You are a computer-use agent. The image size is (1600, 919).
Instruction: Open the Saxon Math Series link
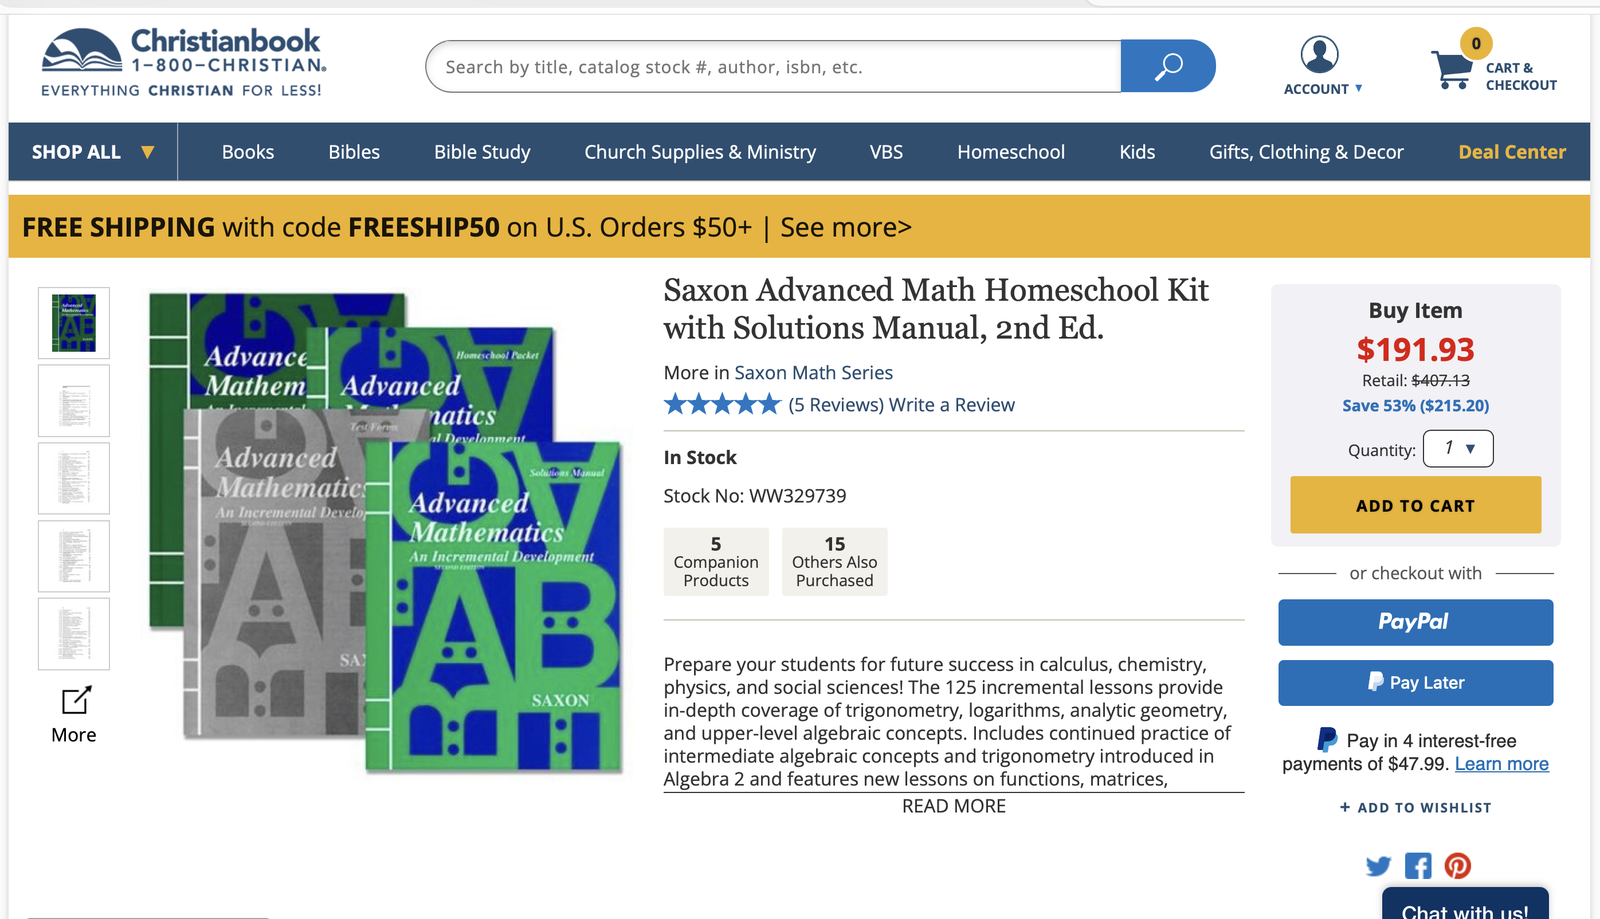tap(813, 373)
